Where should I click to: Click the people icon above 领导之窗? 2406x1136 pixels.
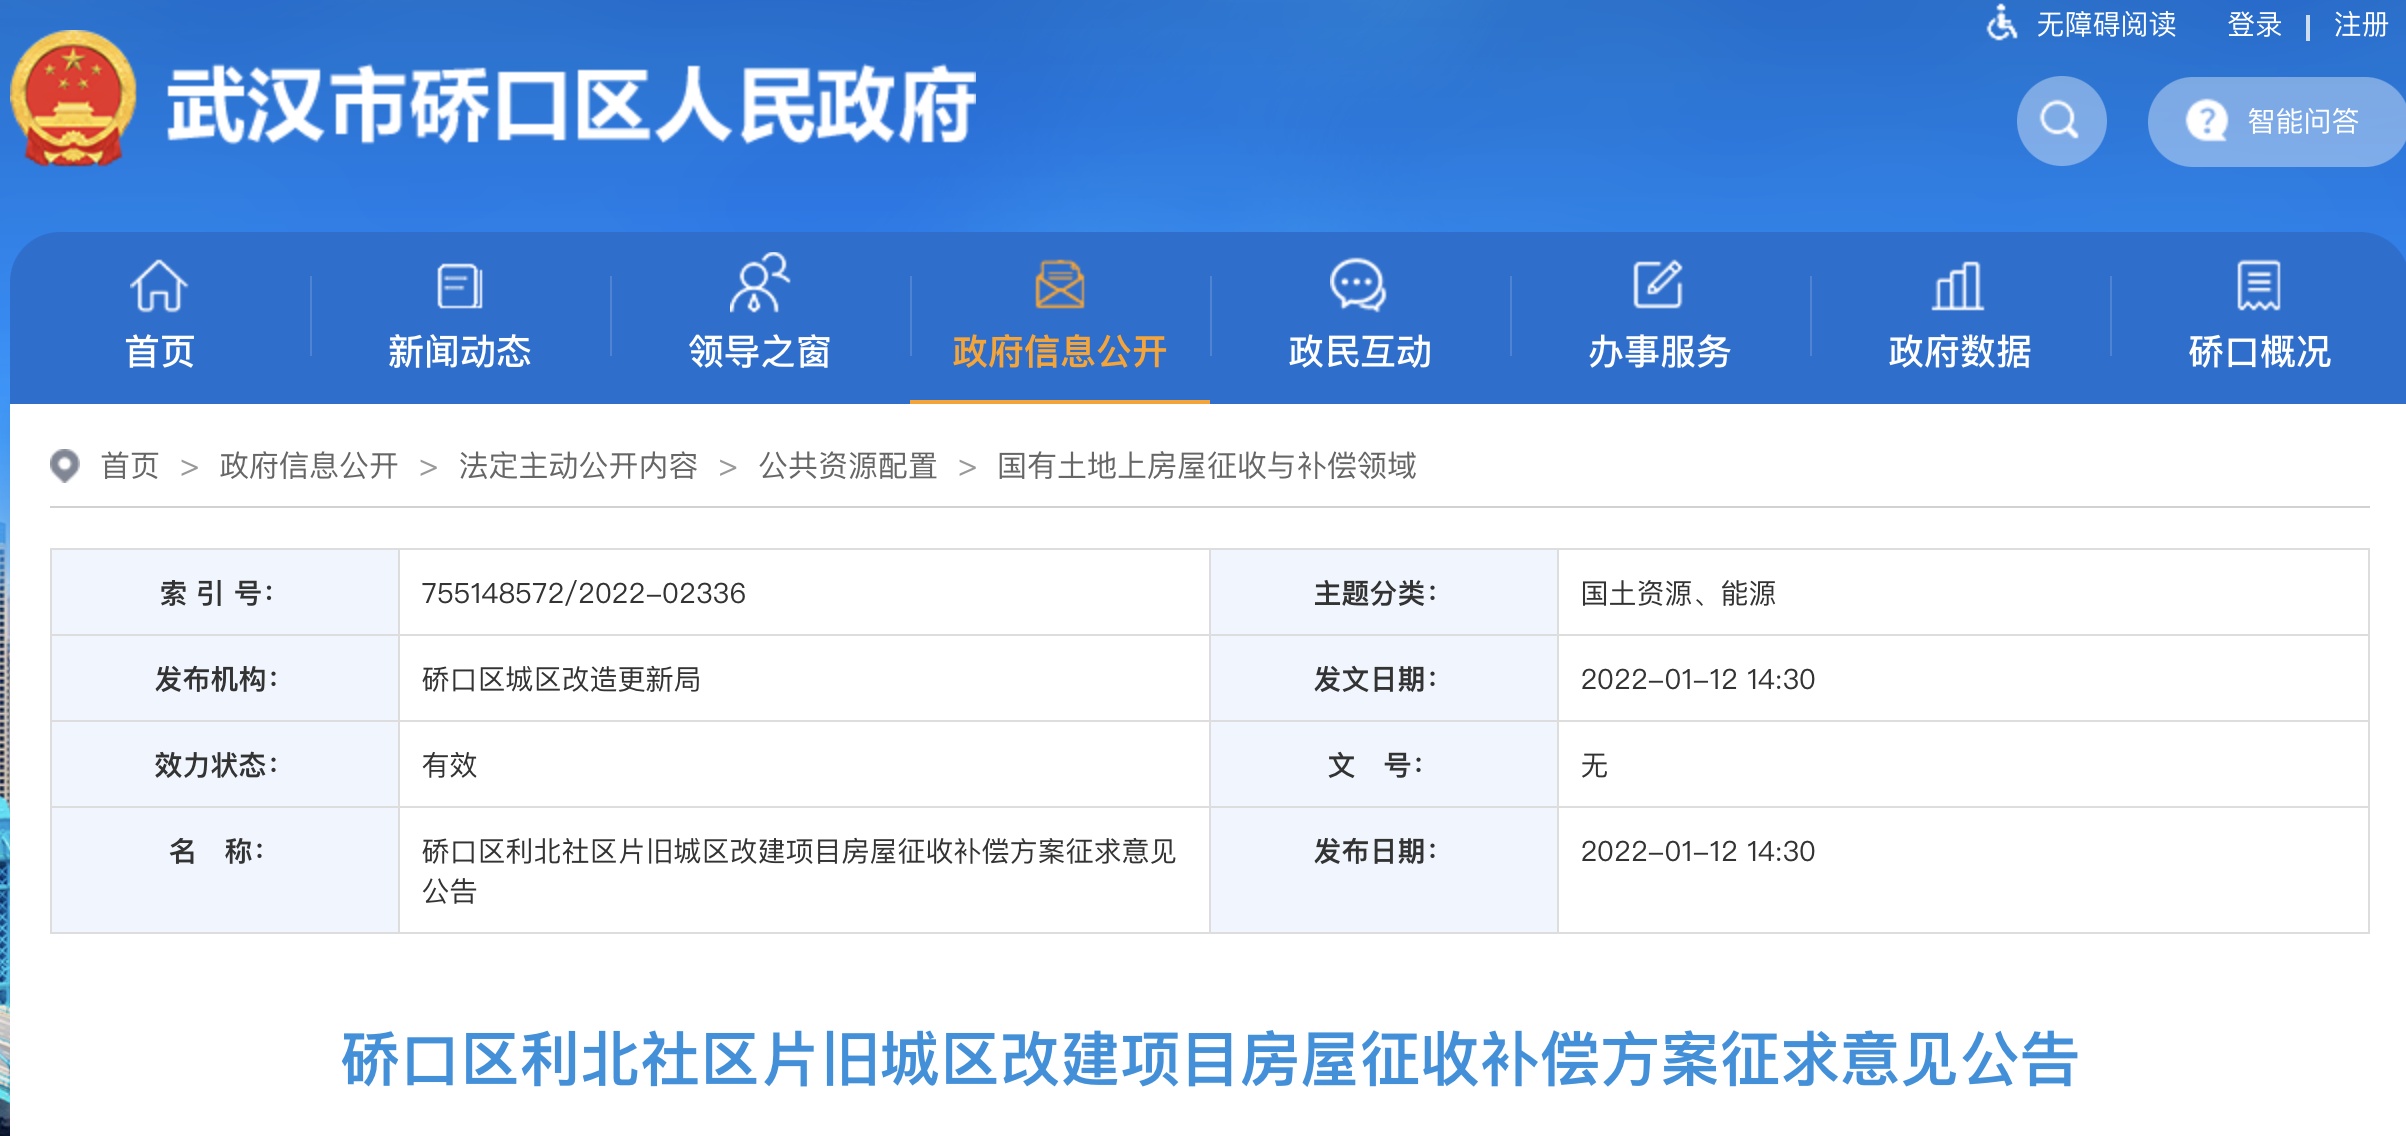click(x=759, y=283)
